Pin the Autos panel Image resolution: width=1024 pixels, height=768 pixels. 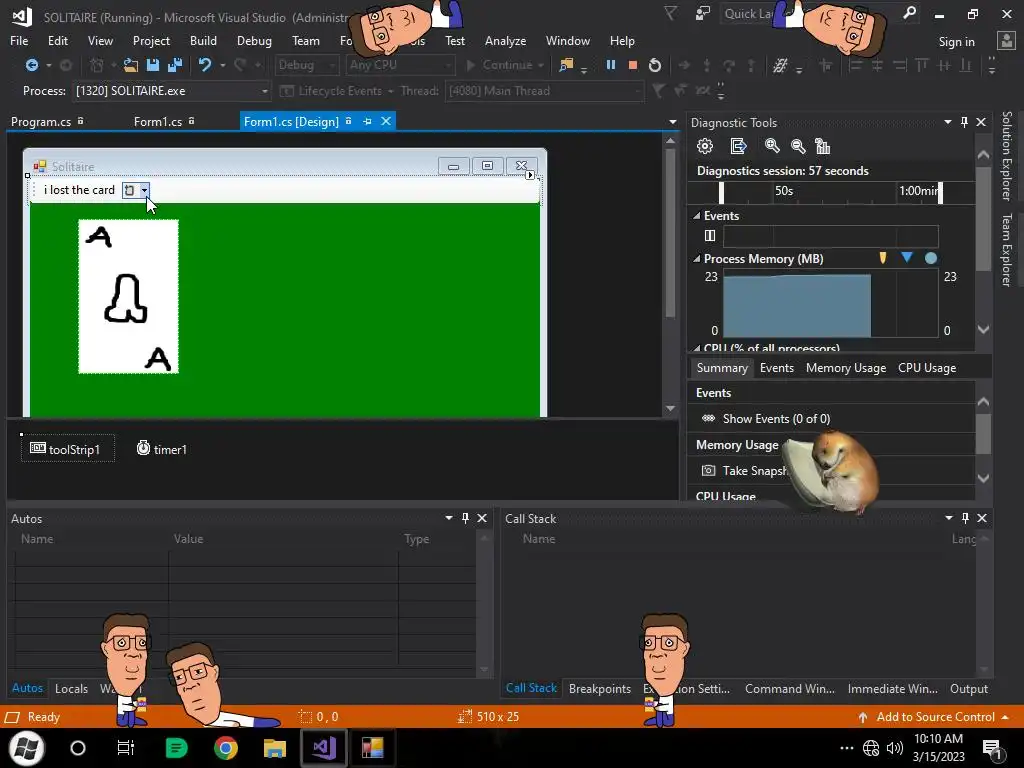tap(466, 518)
